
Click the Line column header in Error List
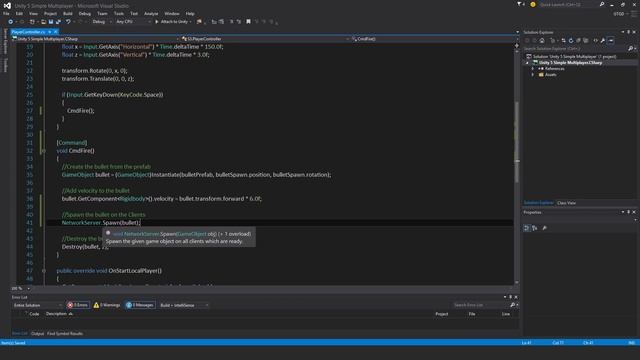[506, 313]
